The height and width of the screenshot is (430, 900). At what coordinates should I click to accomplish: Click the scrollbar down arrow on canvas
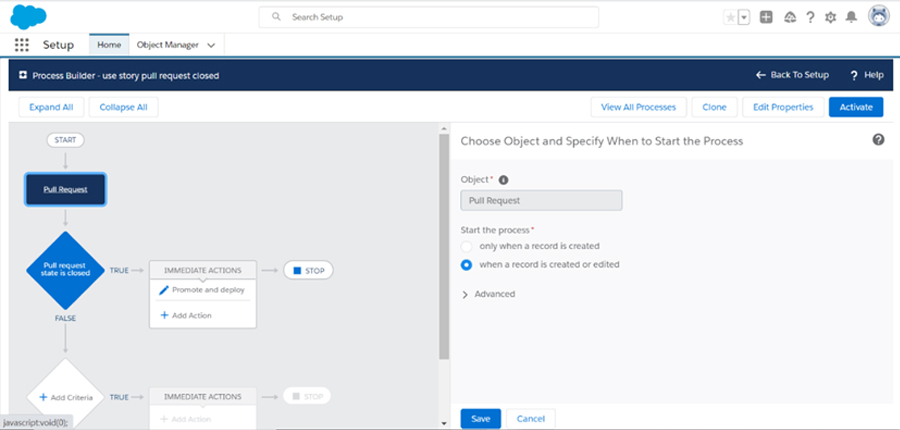[444, 424]
